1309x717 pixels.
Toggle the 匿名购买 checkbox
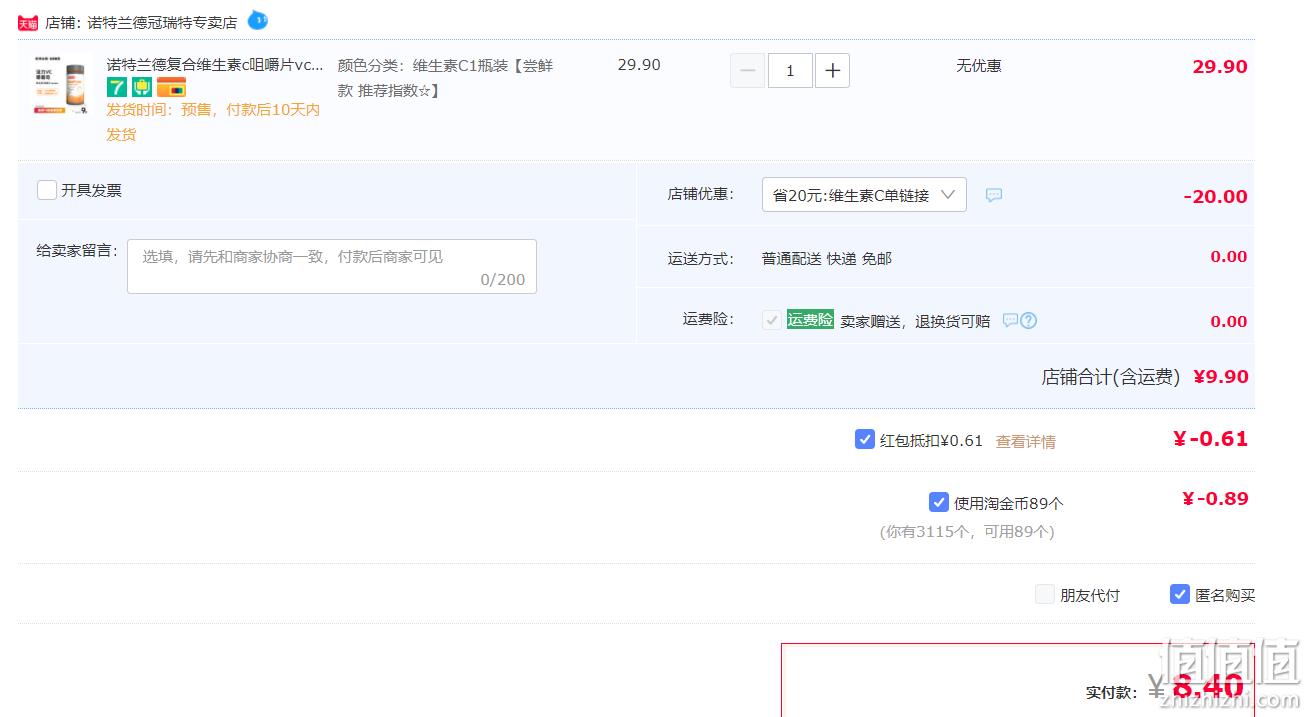tap(1180, 594)
